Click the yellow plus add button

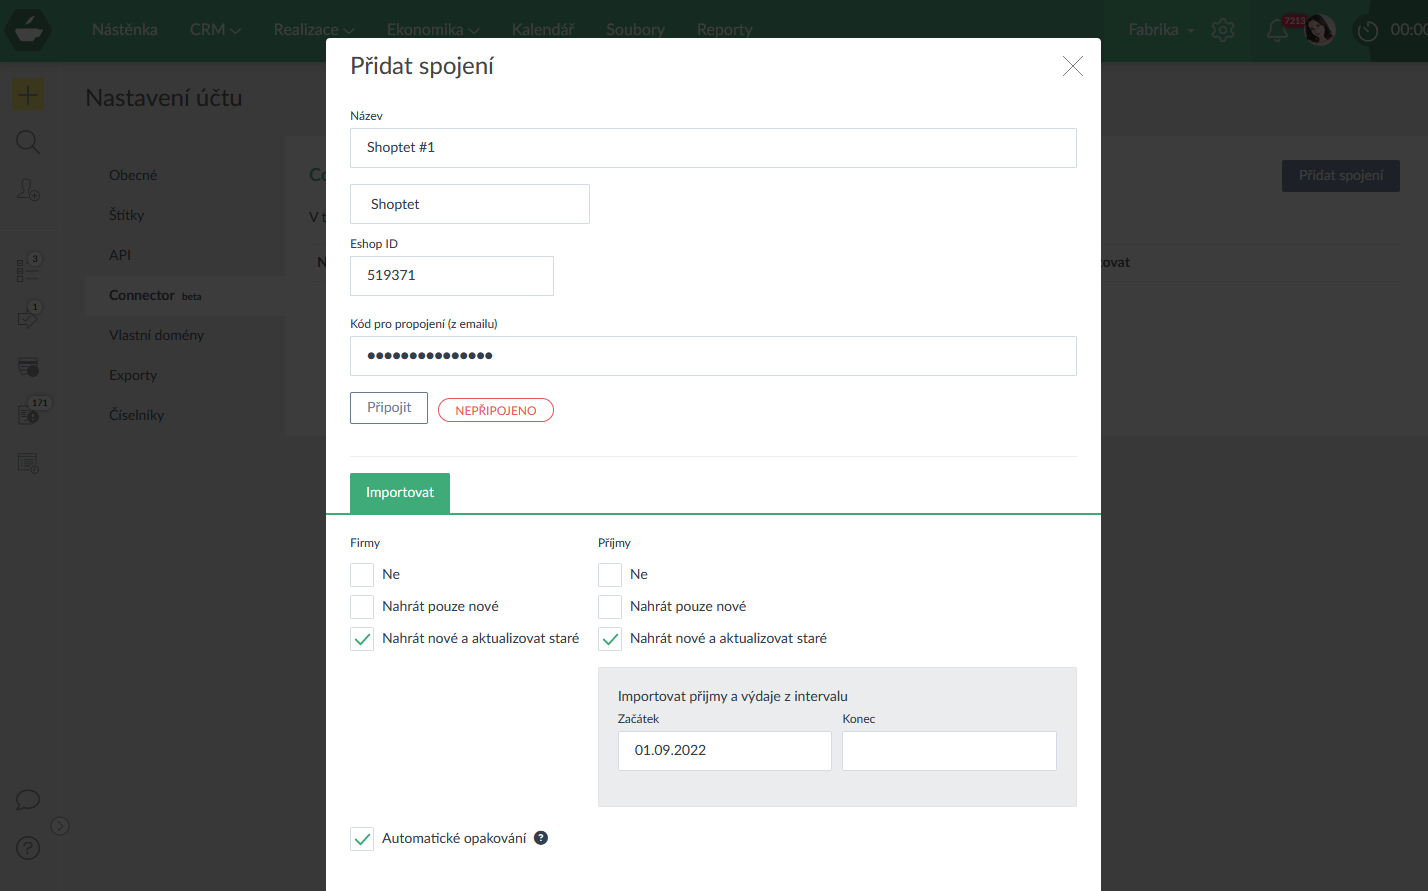coord(28,95)
